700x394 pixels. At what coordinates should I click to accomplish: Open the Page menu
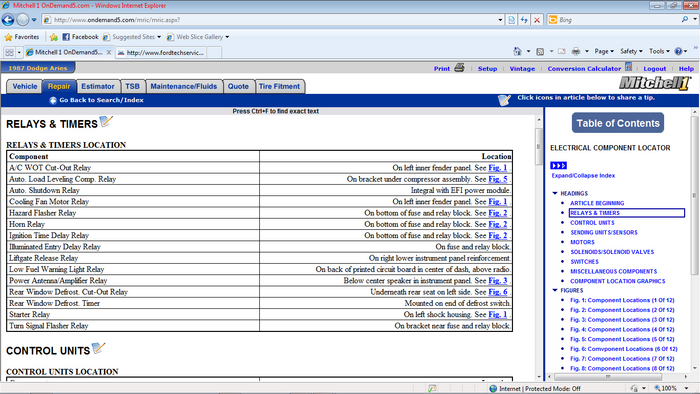[604, 51]
